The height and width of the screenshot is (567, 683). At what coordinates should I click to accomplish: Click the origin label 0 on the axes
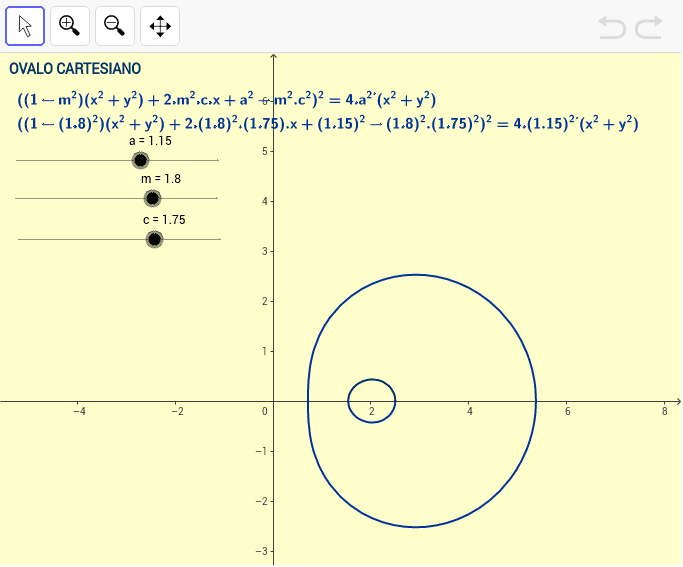(266, 411)
